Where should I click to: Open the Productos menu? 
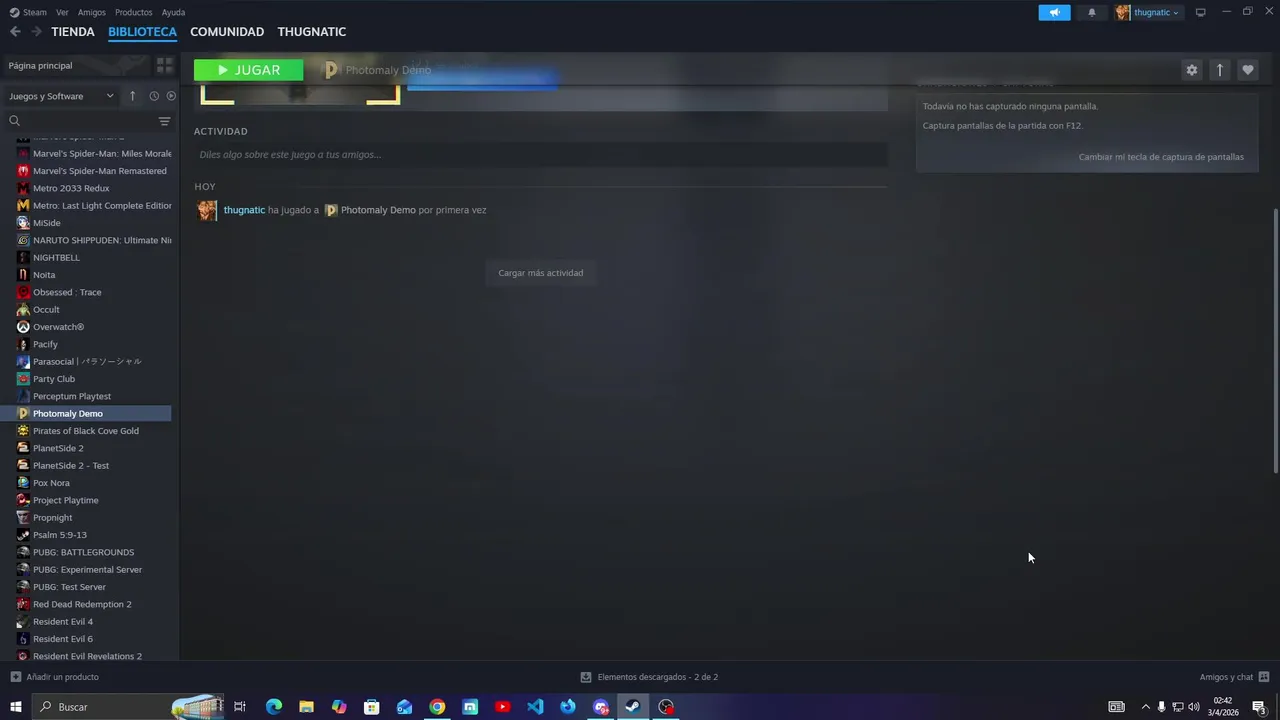[x=133, y=12]
